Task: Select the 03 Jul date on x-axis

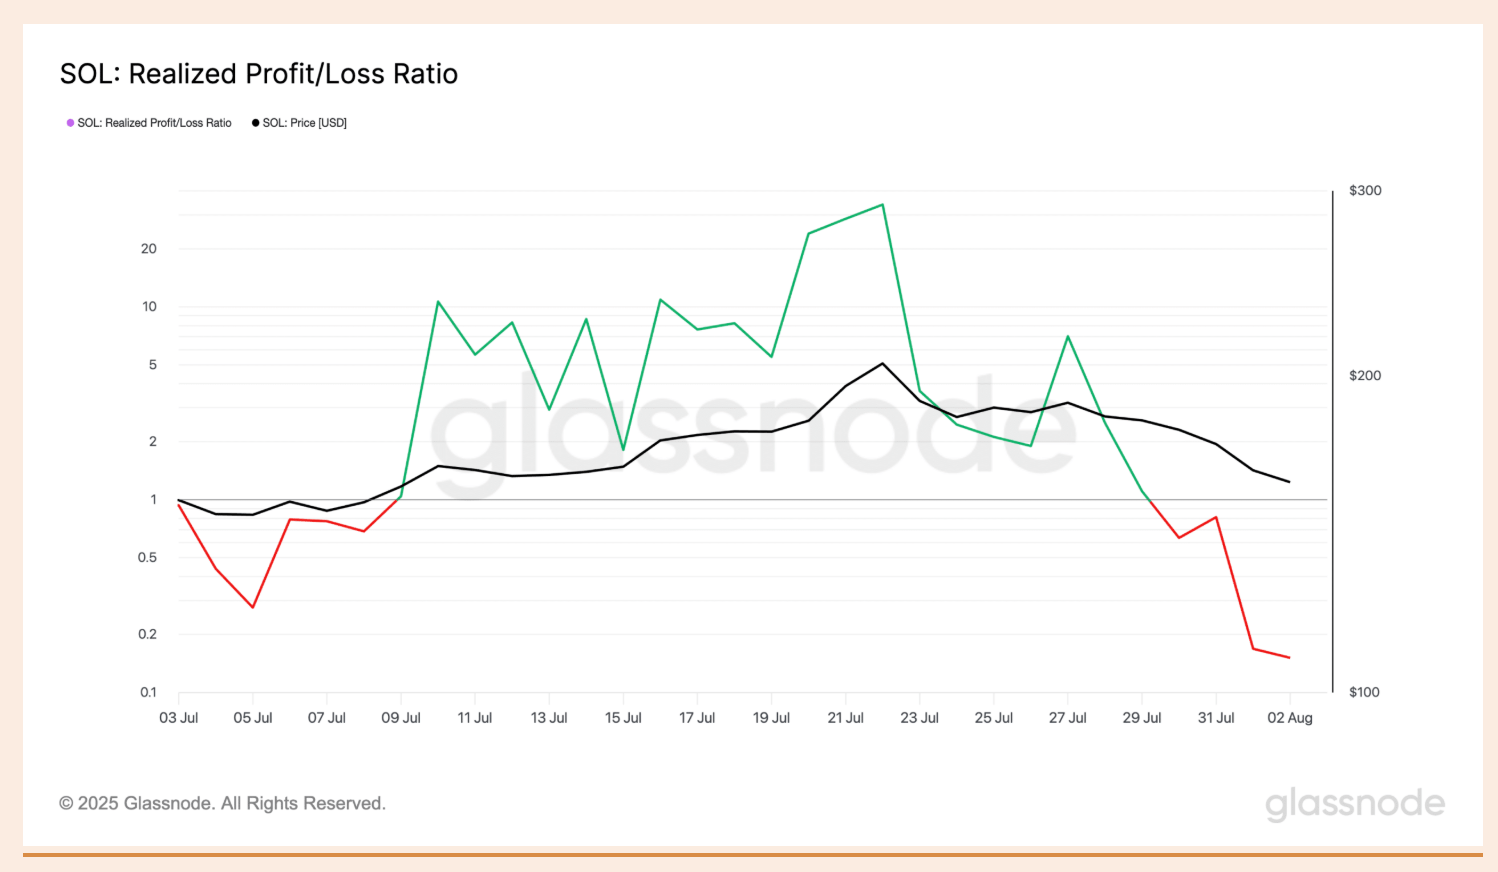Action: (x=179, y=718)
